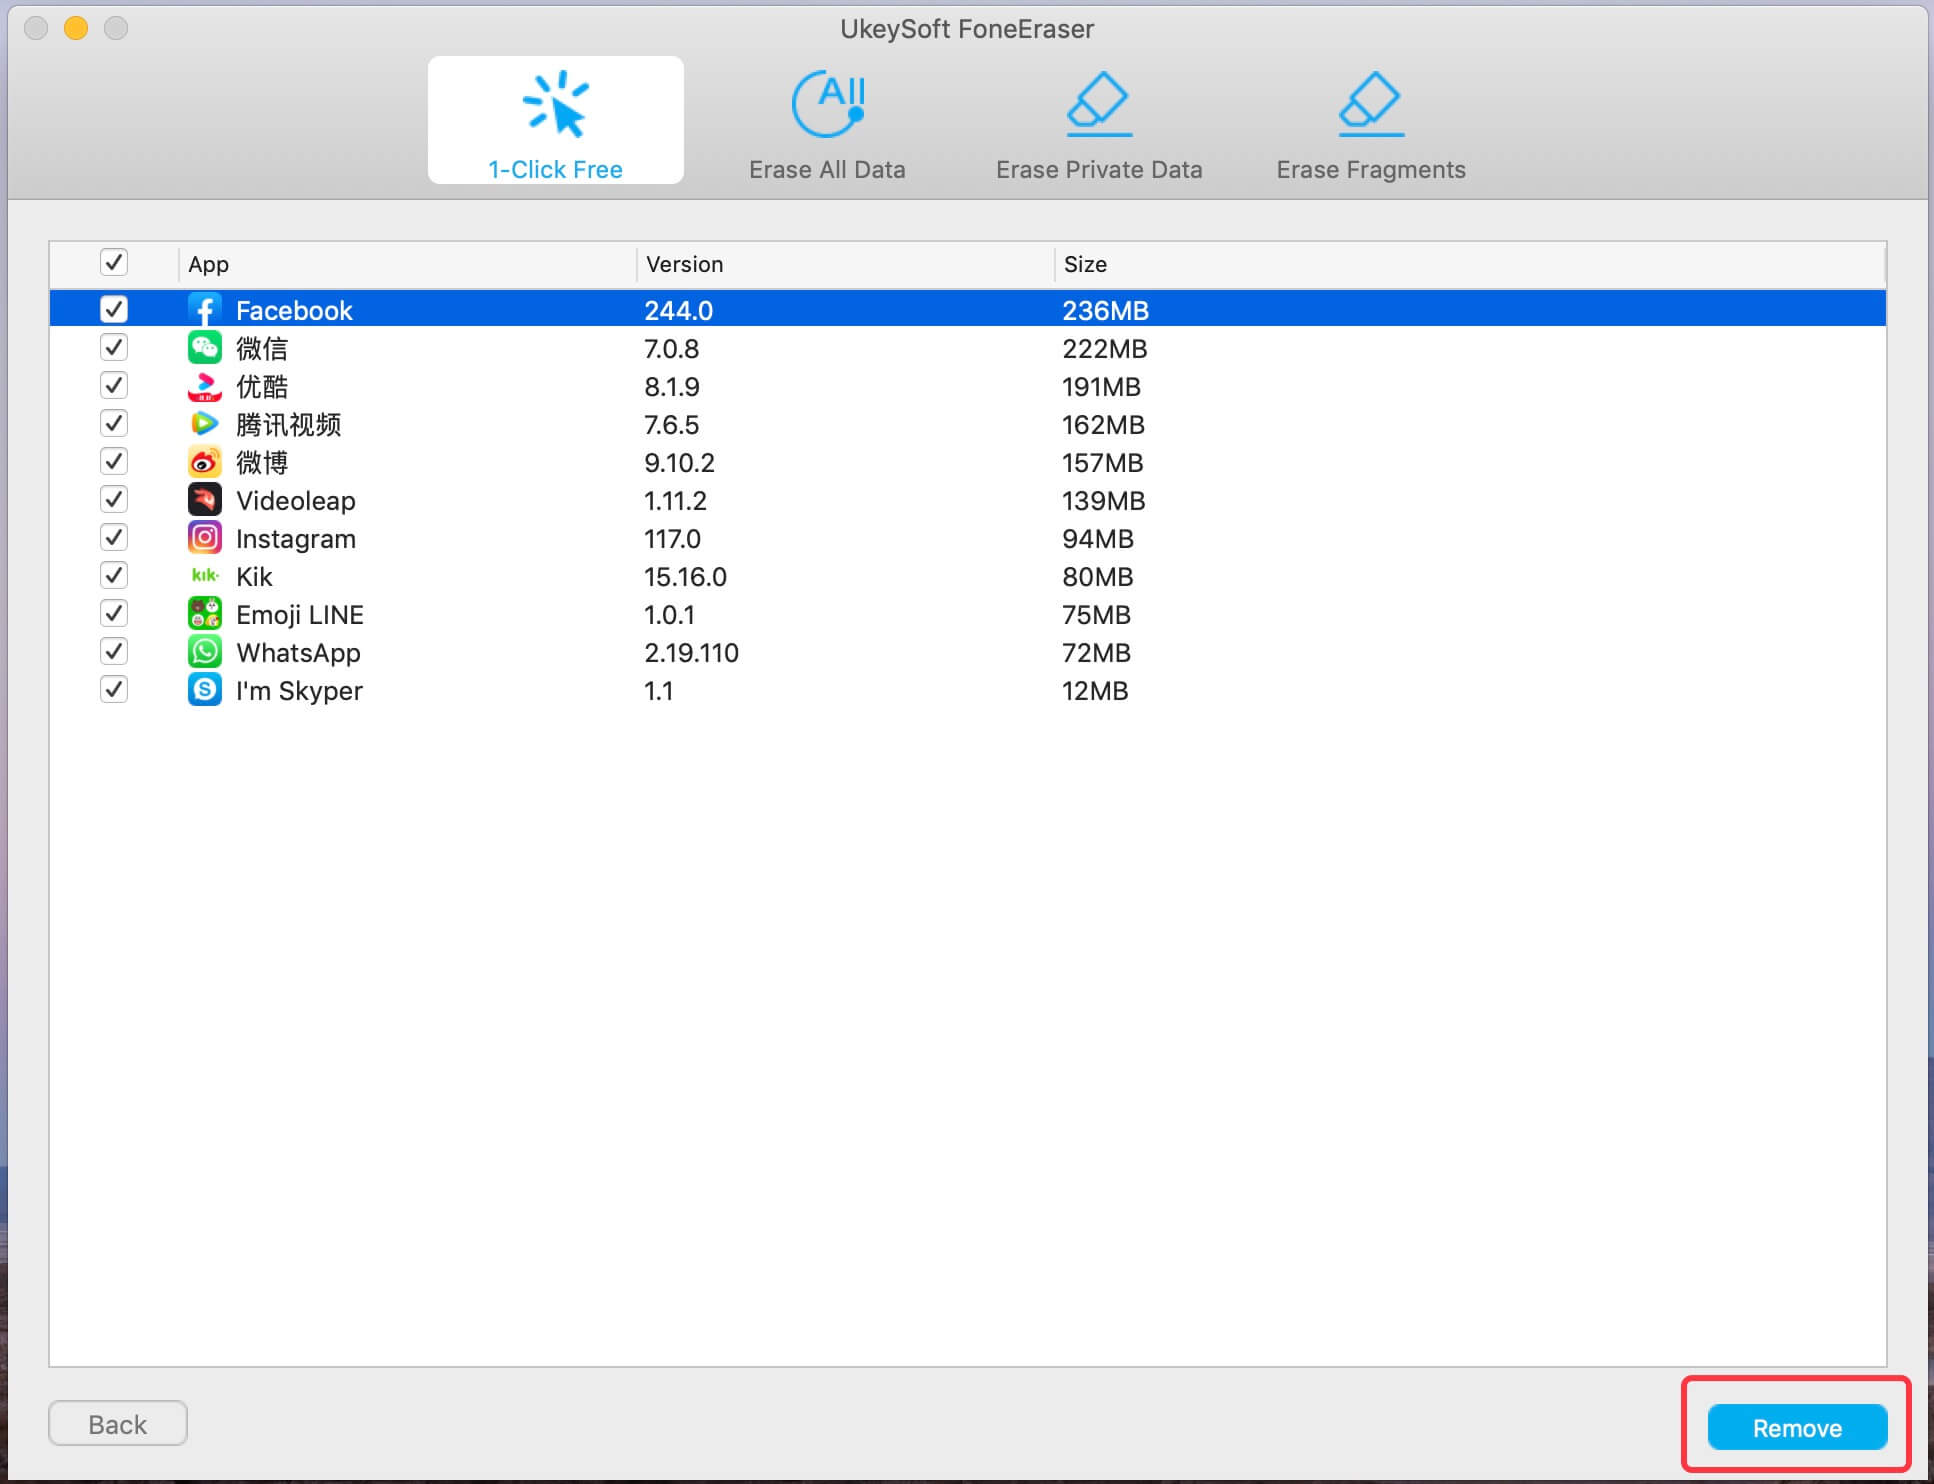
Task: Deselect the WhatsApp row checkbox
Action: (114, 651)
